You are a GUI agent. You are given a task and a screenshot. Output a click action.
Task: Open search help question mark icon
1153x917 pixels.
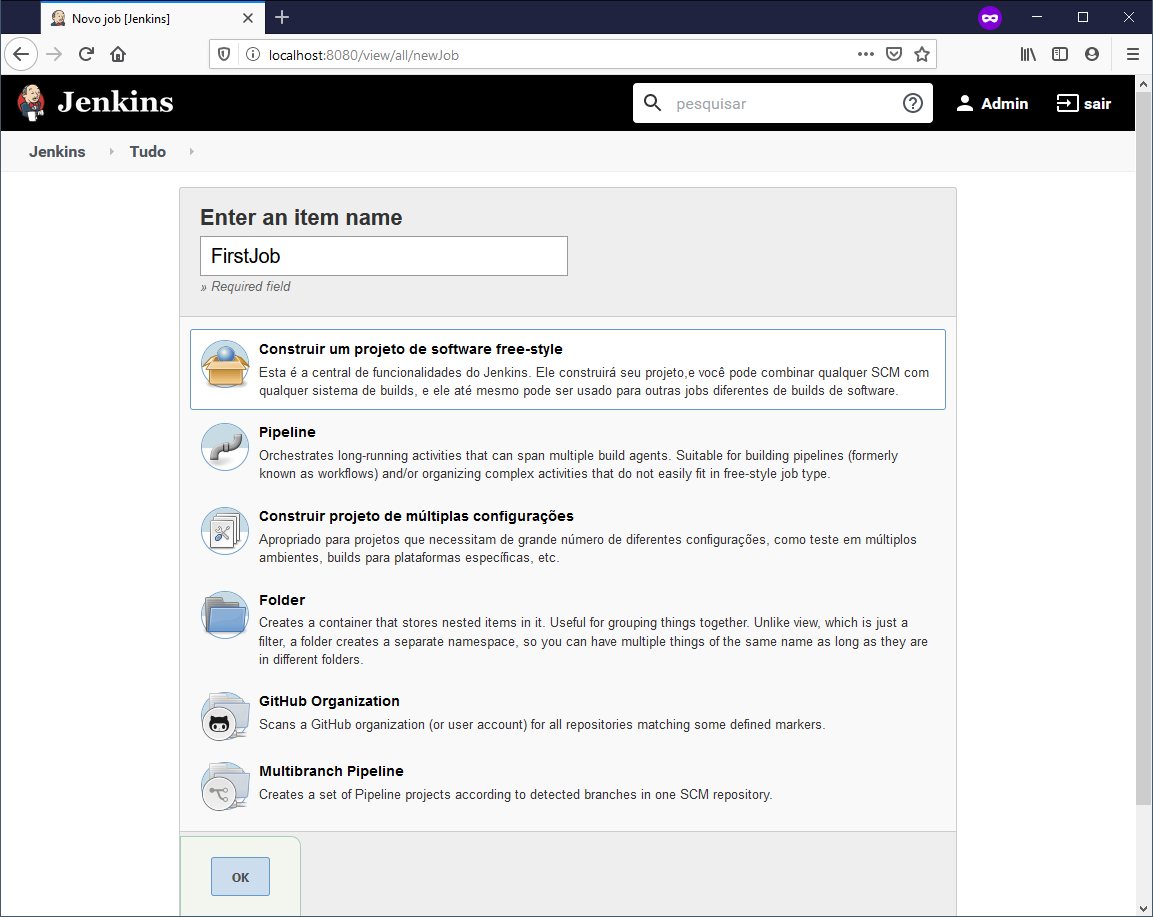click(912, 103)
